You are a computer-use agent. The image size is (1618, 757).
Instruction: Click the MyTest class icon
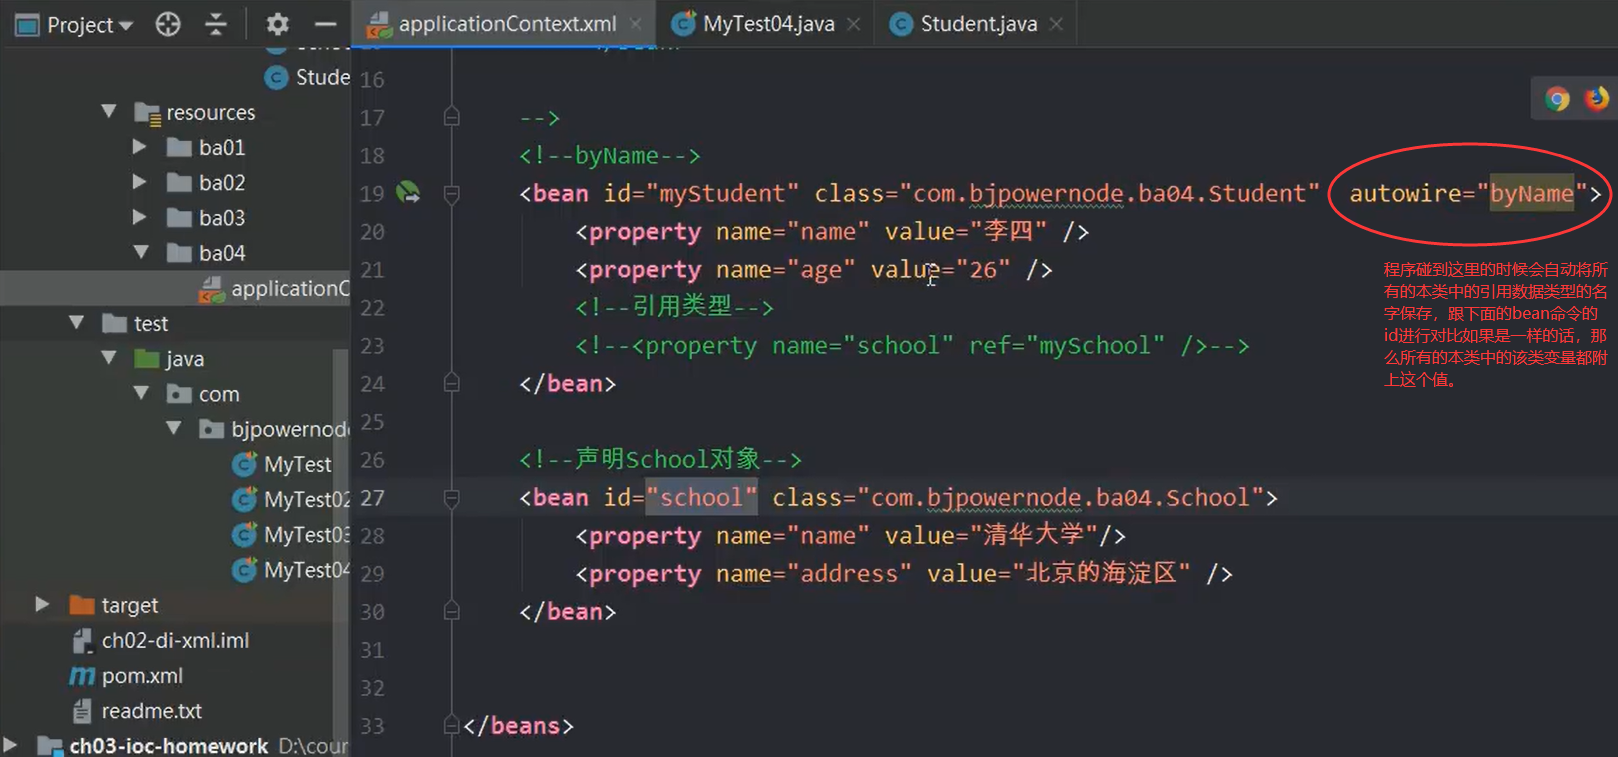click(245, 464)
